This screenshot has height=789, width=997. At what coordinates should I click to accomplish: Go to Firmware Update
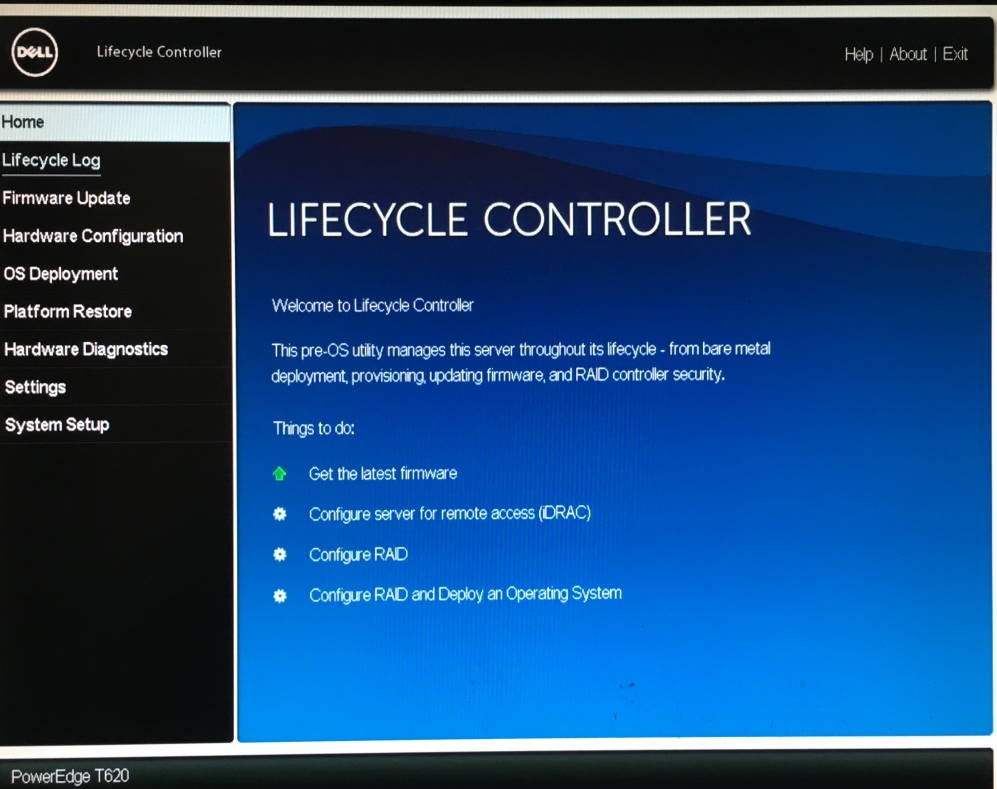tap(66, 198)
